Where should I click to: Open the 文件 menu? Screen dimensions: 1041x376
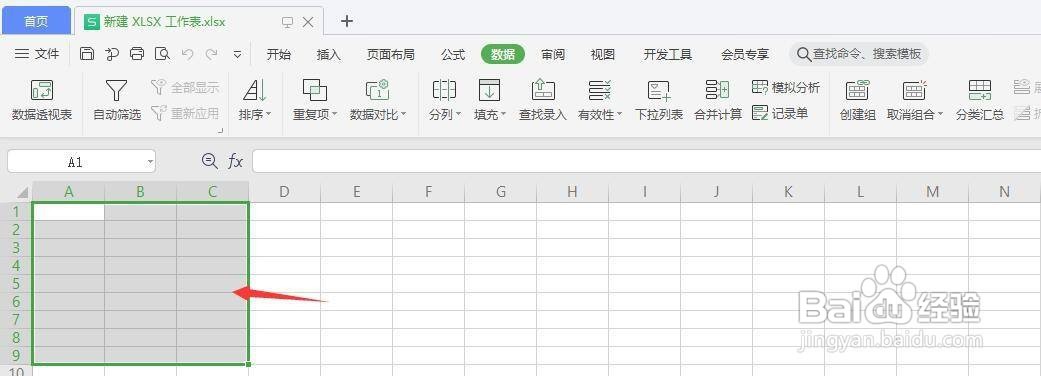37,54
